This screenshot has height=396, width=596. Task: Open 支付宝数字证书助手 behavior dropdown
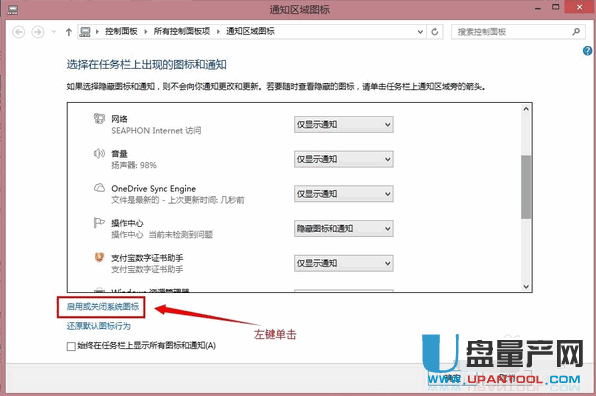click(344, 263)
